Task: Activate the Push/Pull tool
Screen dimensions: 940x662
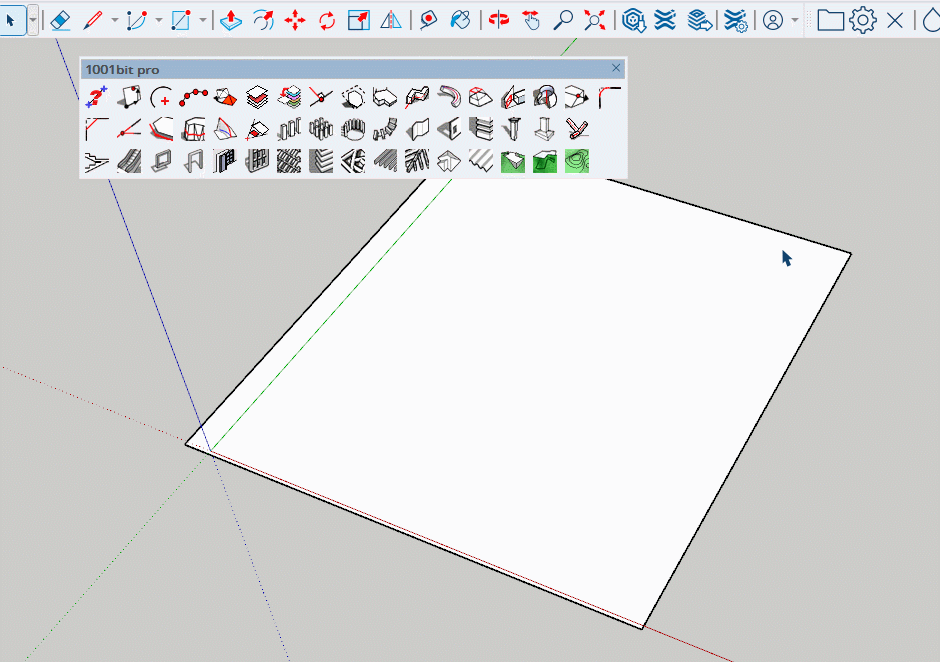Action: [x=231, y=20]
